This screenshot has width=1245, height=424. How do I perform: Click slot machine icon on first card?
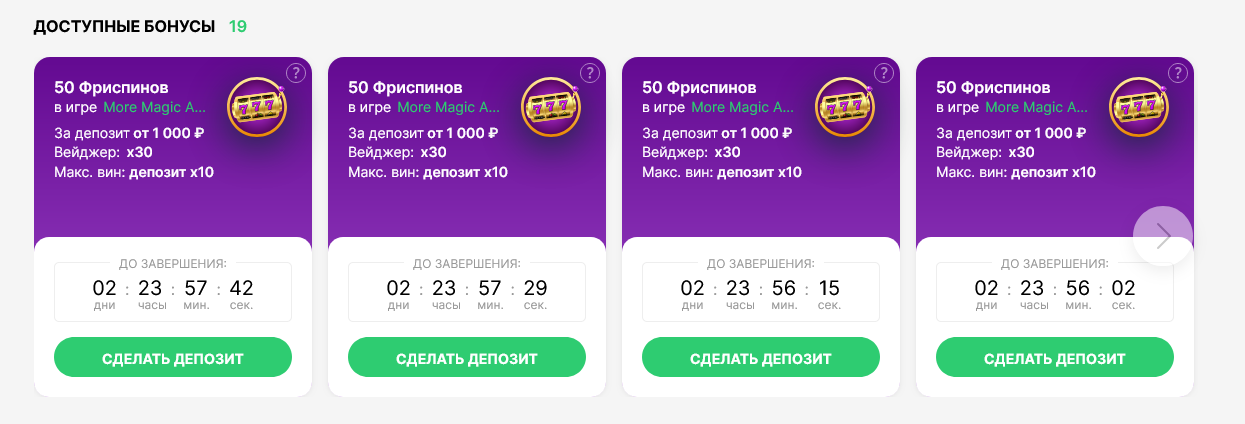click(x=257, y=106)
